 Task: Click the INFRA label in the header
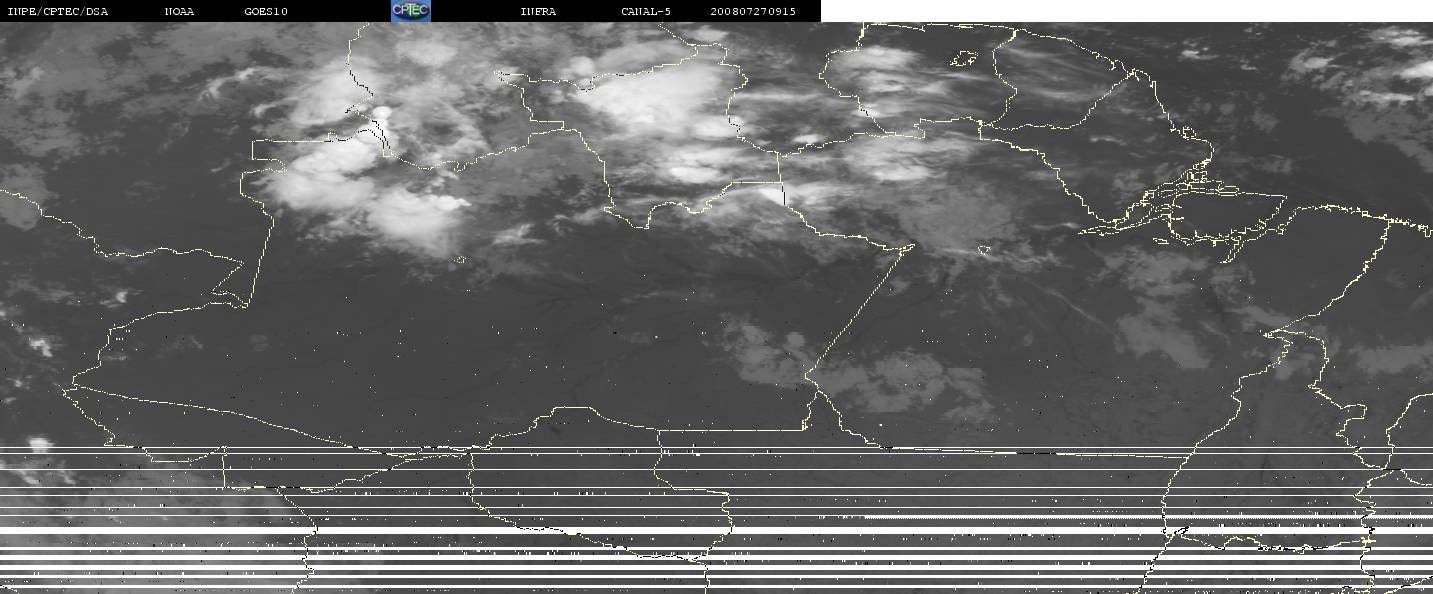point(538,11)
